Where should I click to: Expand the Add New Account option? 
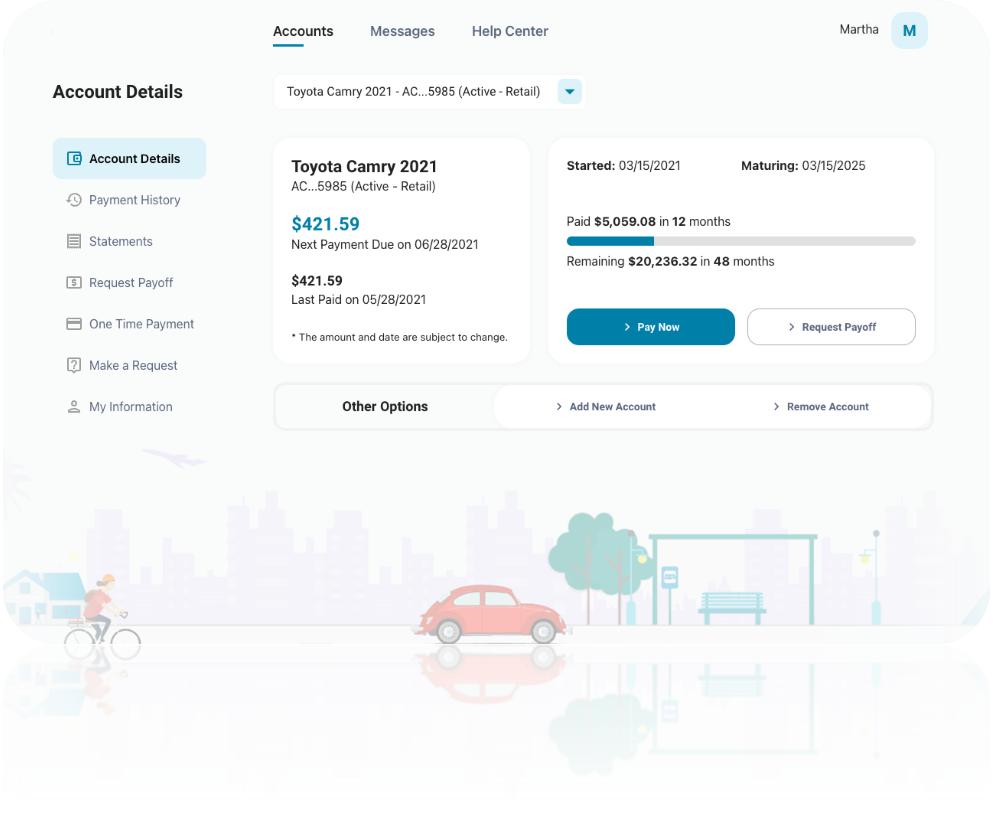tap(606, 407)
